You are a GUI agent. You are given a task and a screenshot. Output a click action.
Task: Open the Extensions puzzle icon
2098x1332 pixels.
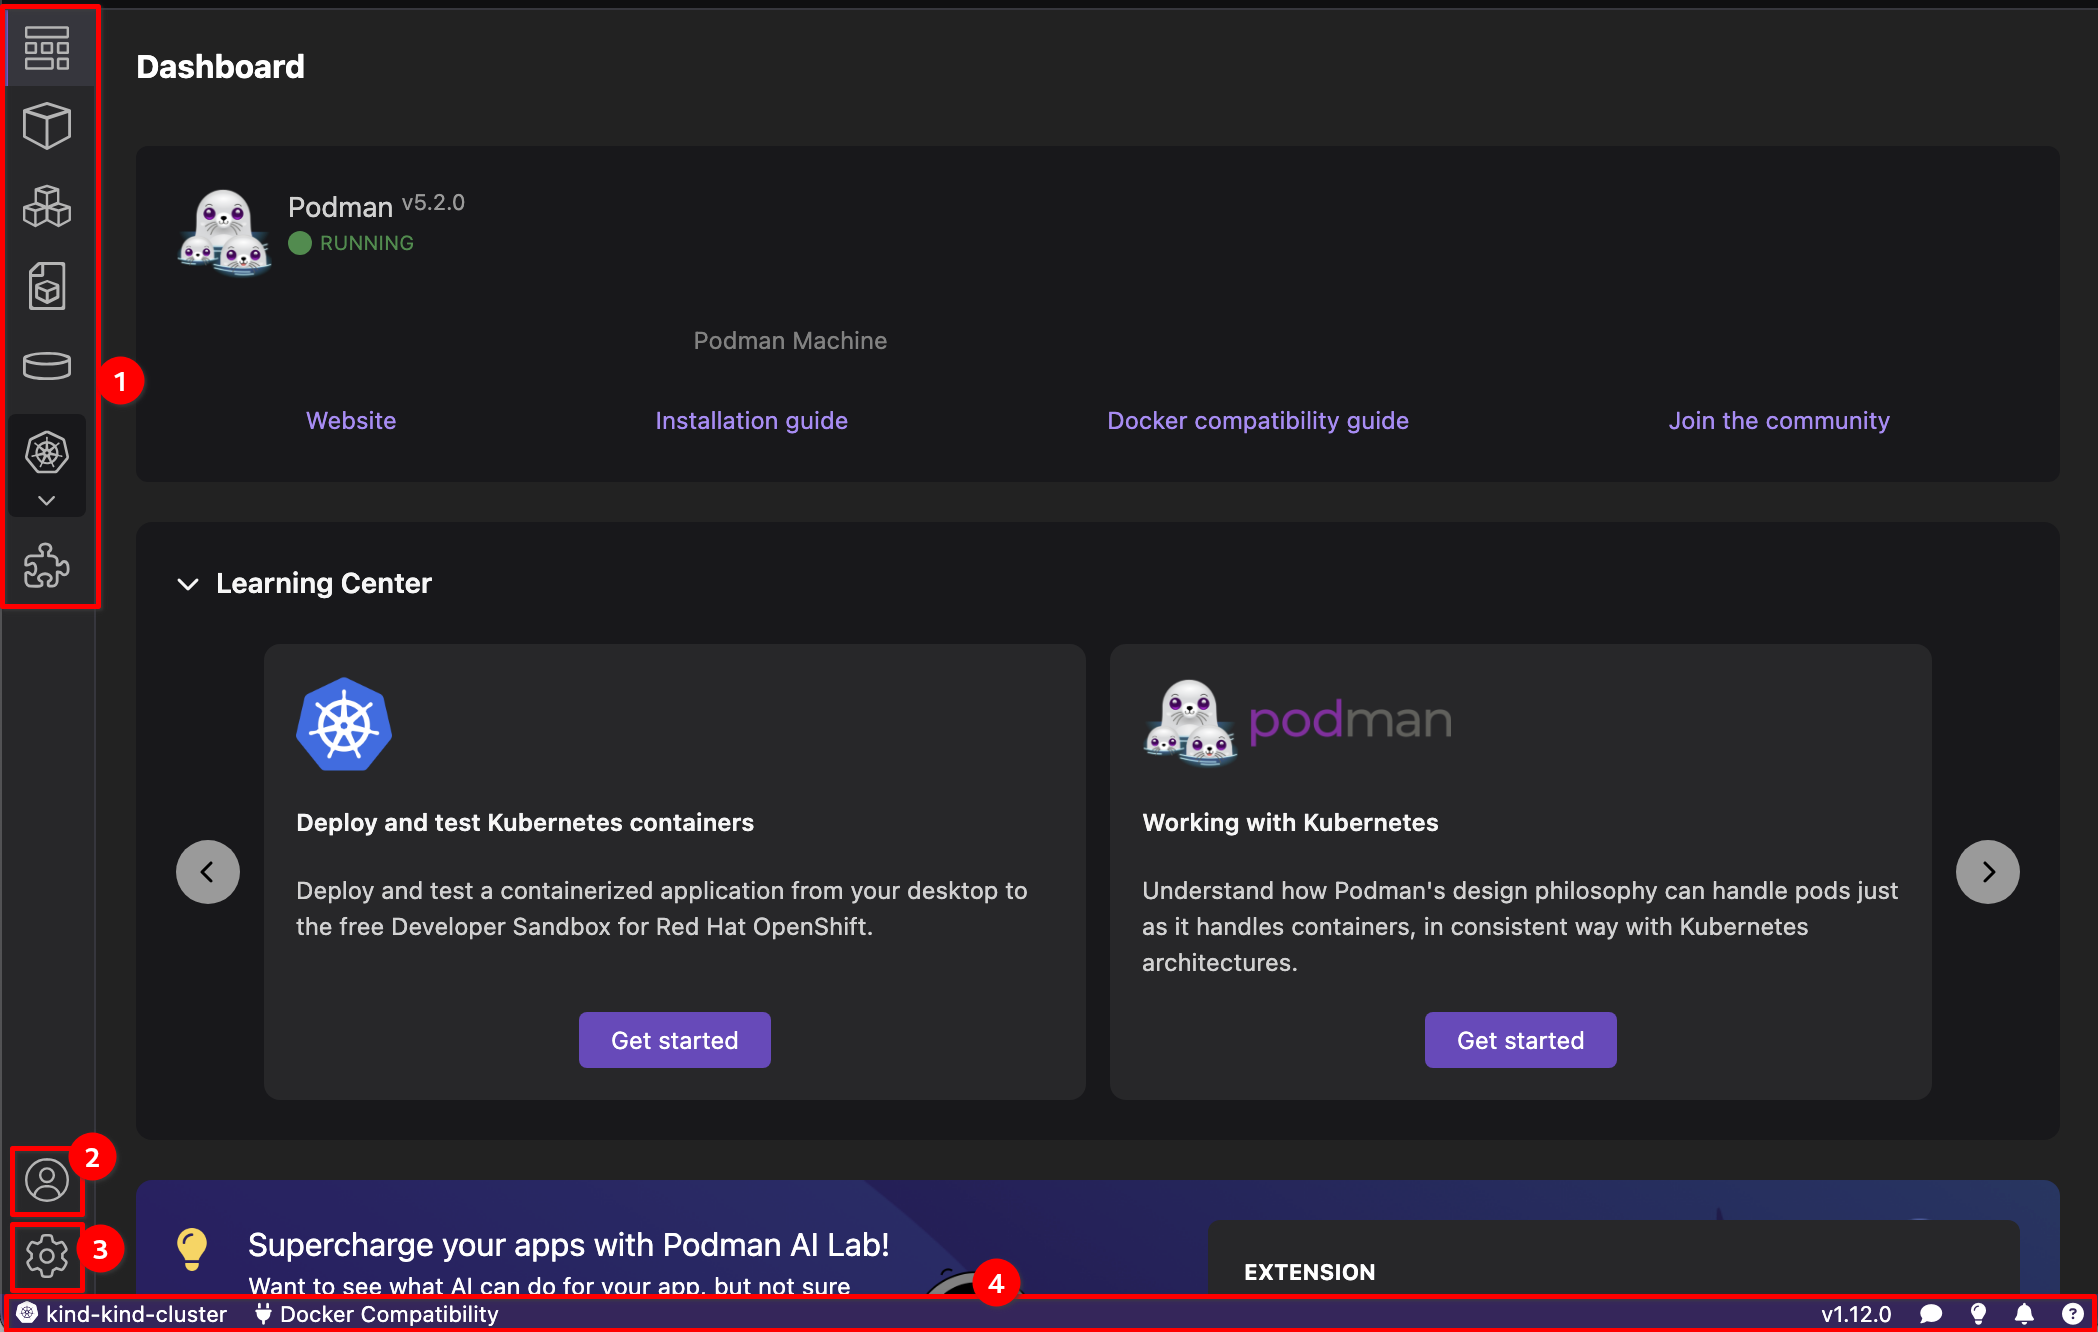pyautogui.click(x=47, y=566)
